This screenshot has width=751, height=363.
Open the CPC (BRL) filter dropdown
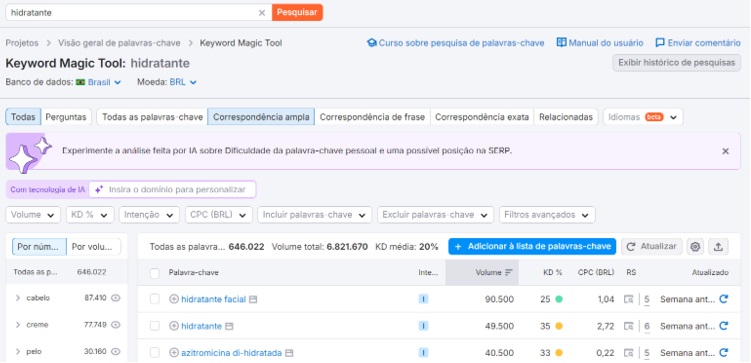pos(218,215)
